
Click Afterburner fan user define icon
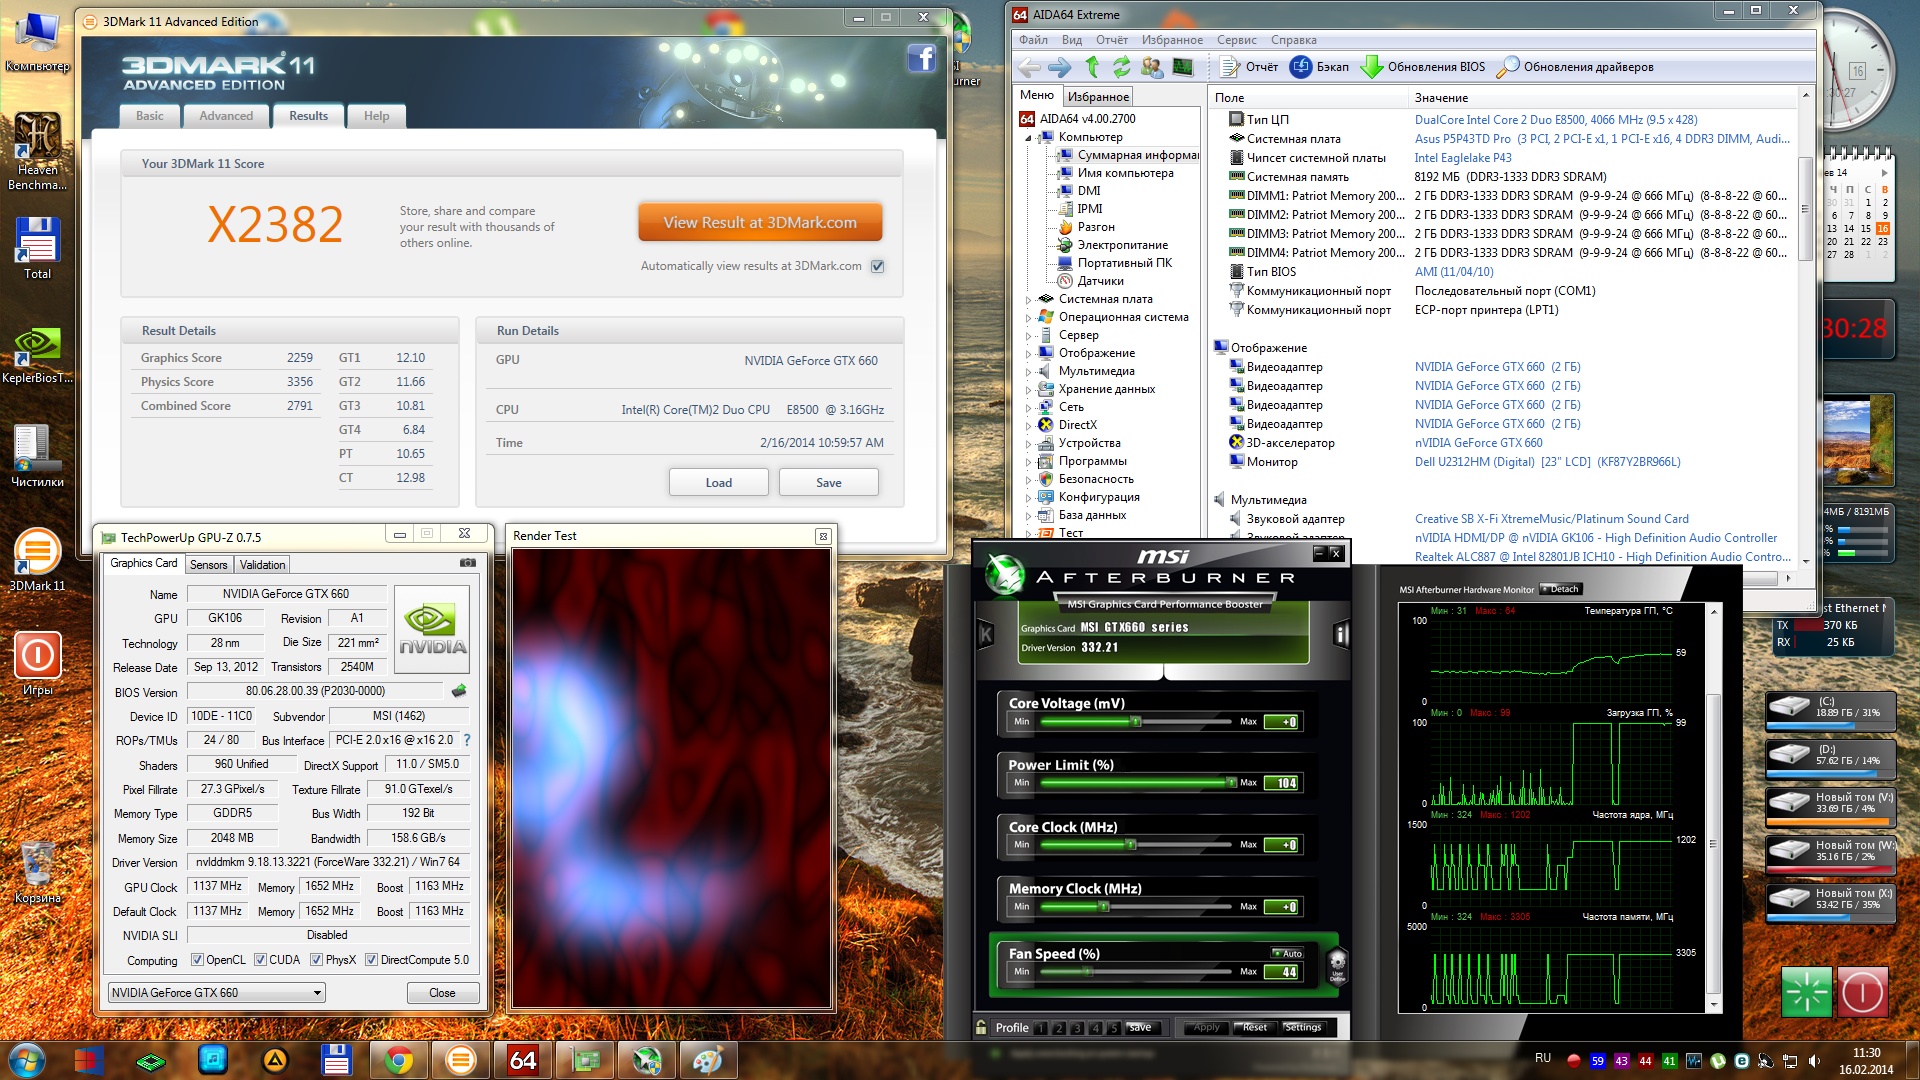1337,965
